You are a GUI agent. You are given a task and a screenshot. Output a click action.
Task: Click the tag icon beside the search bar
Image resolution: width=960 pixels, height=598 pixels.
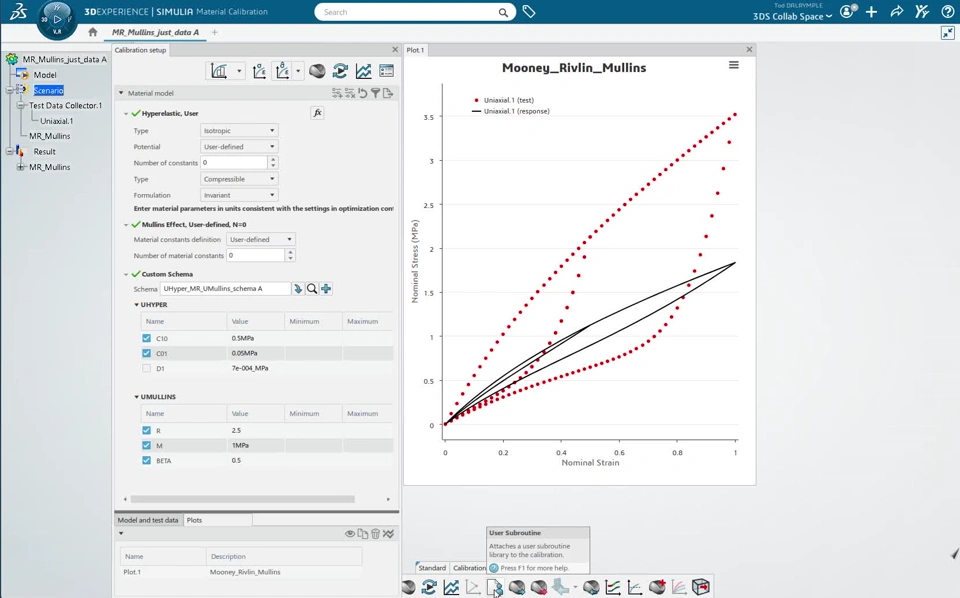[529, 12]
